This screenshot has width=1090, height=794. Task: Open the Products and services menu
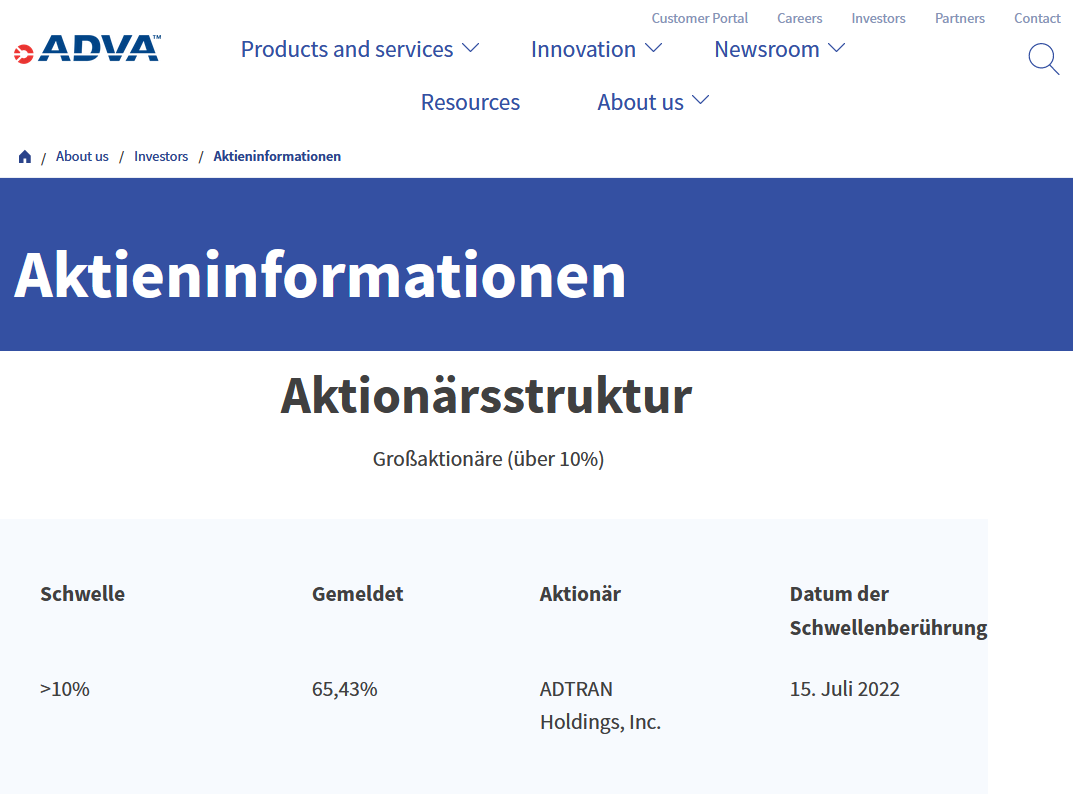(345, 48)
